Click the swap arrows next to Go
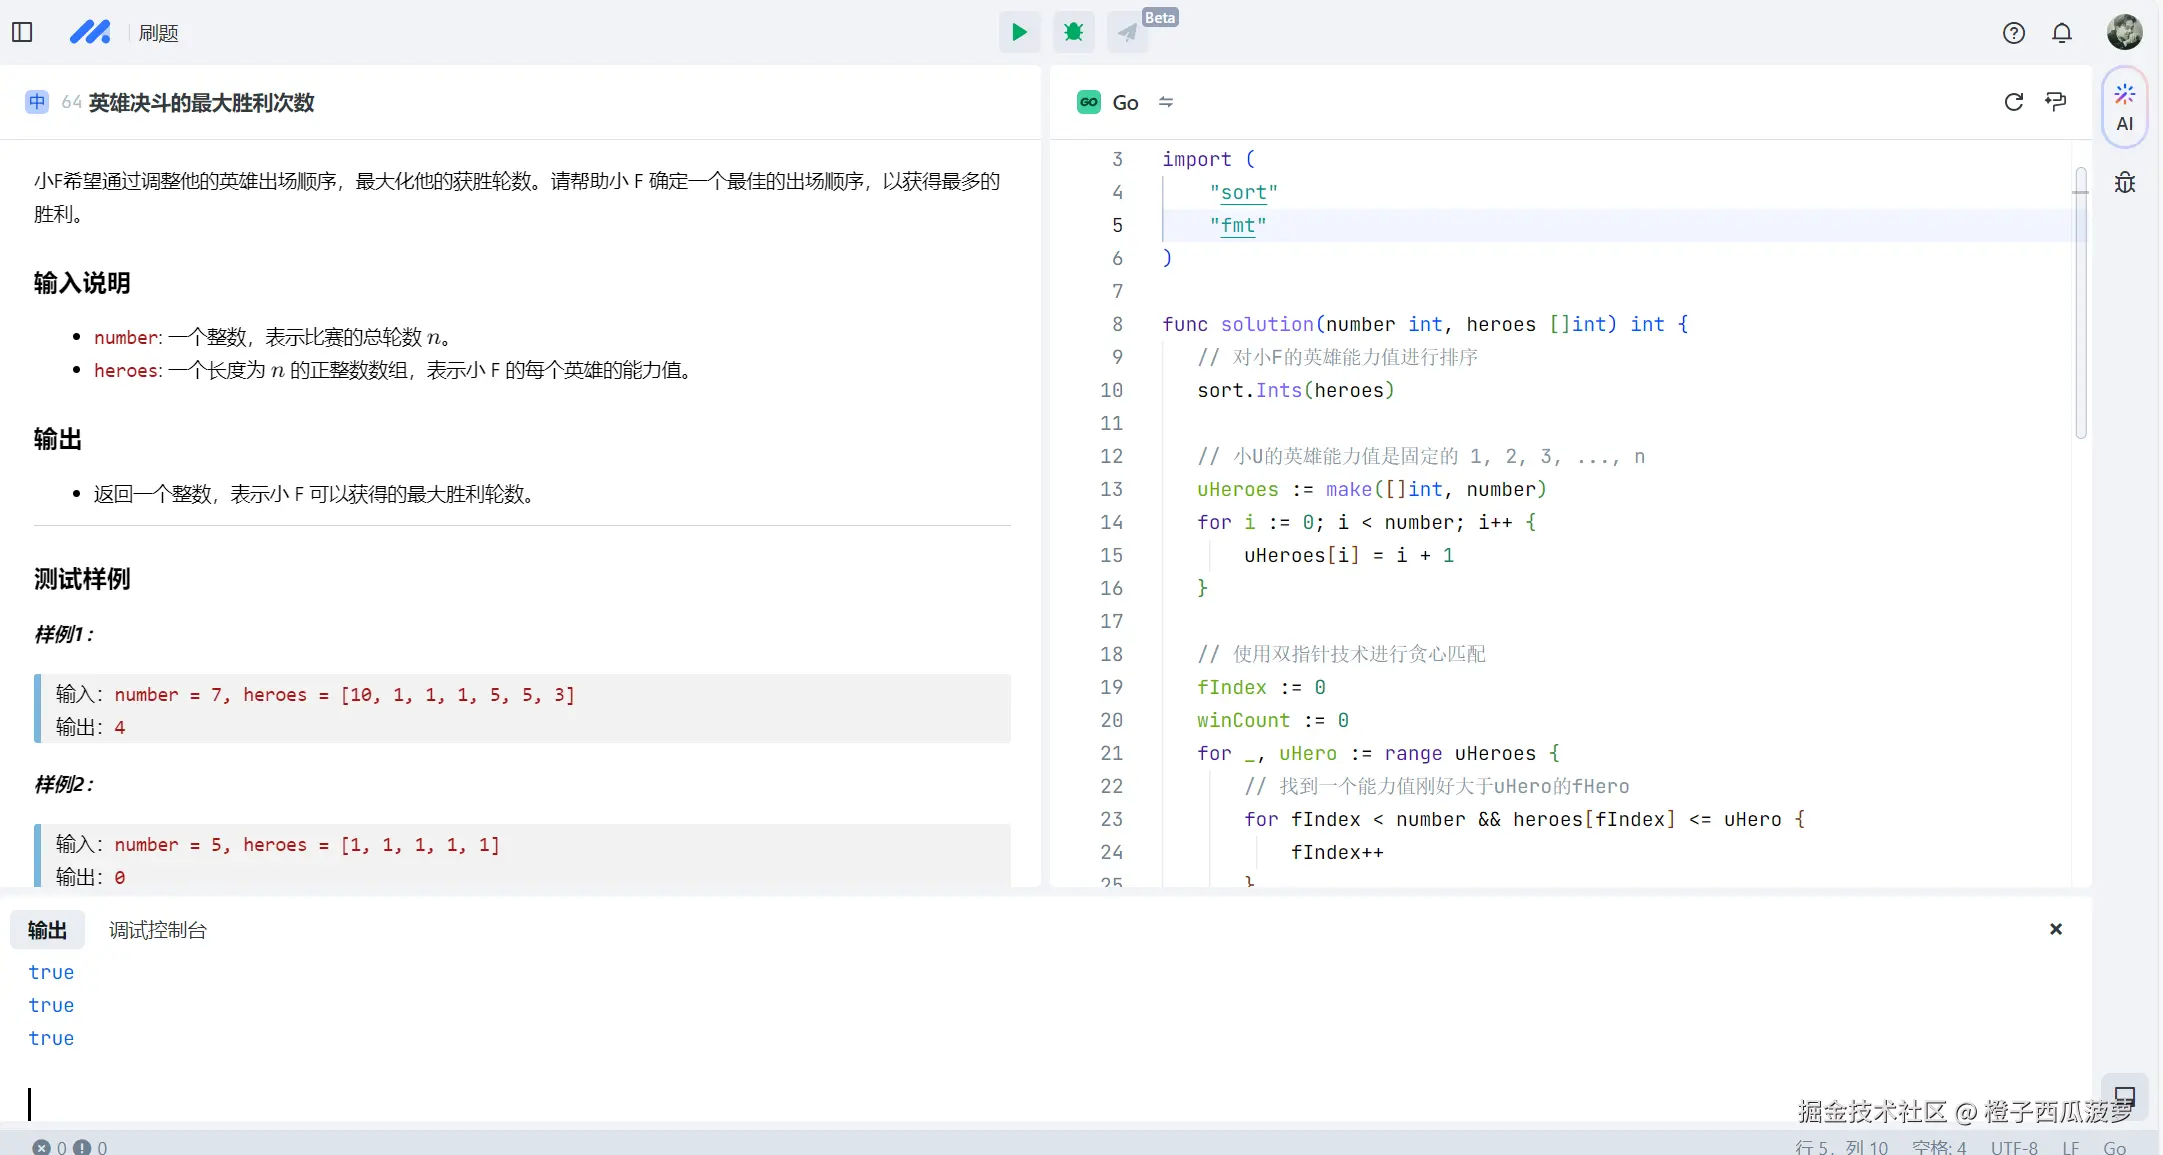This screenshot has height=1155, width=2163. coord(1166,102)
